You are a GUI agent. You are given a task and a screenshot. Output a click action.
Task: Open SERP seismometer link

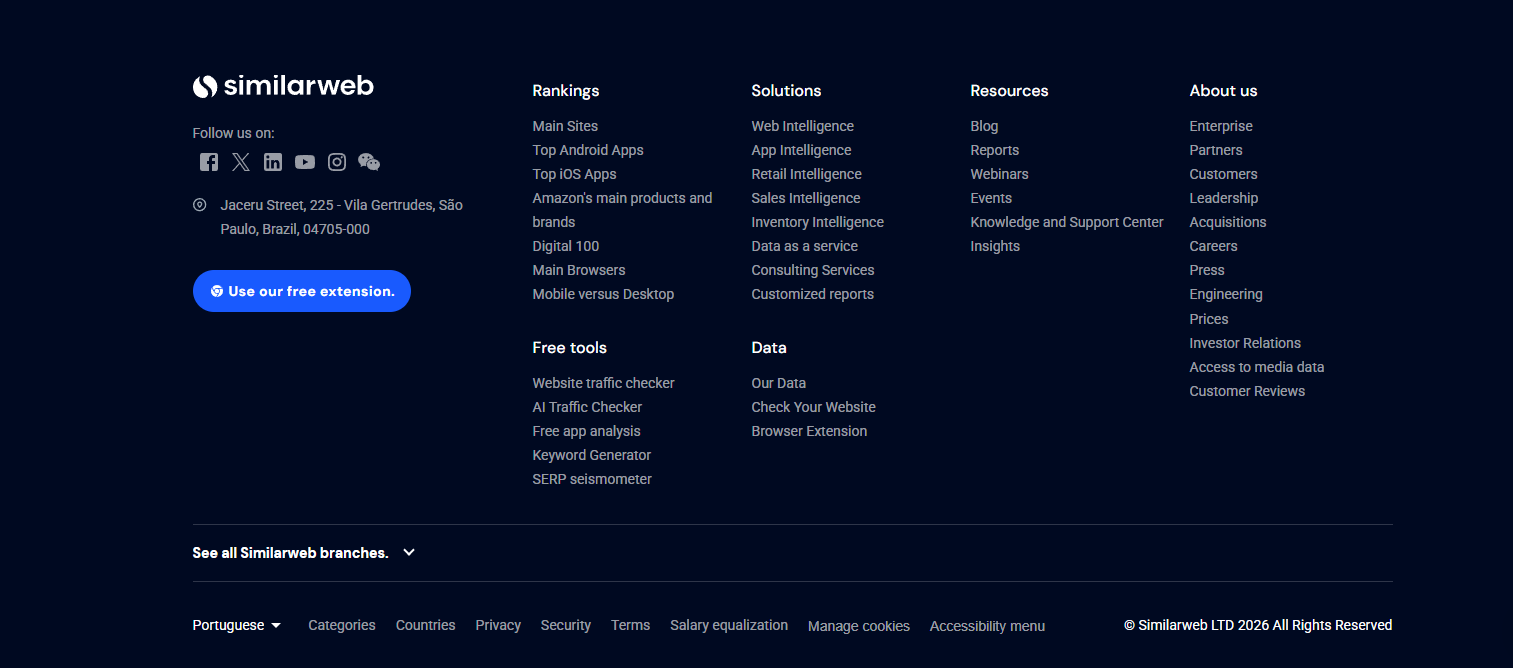coord(592,479)
